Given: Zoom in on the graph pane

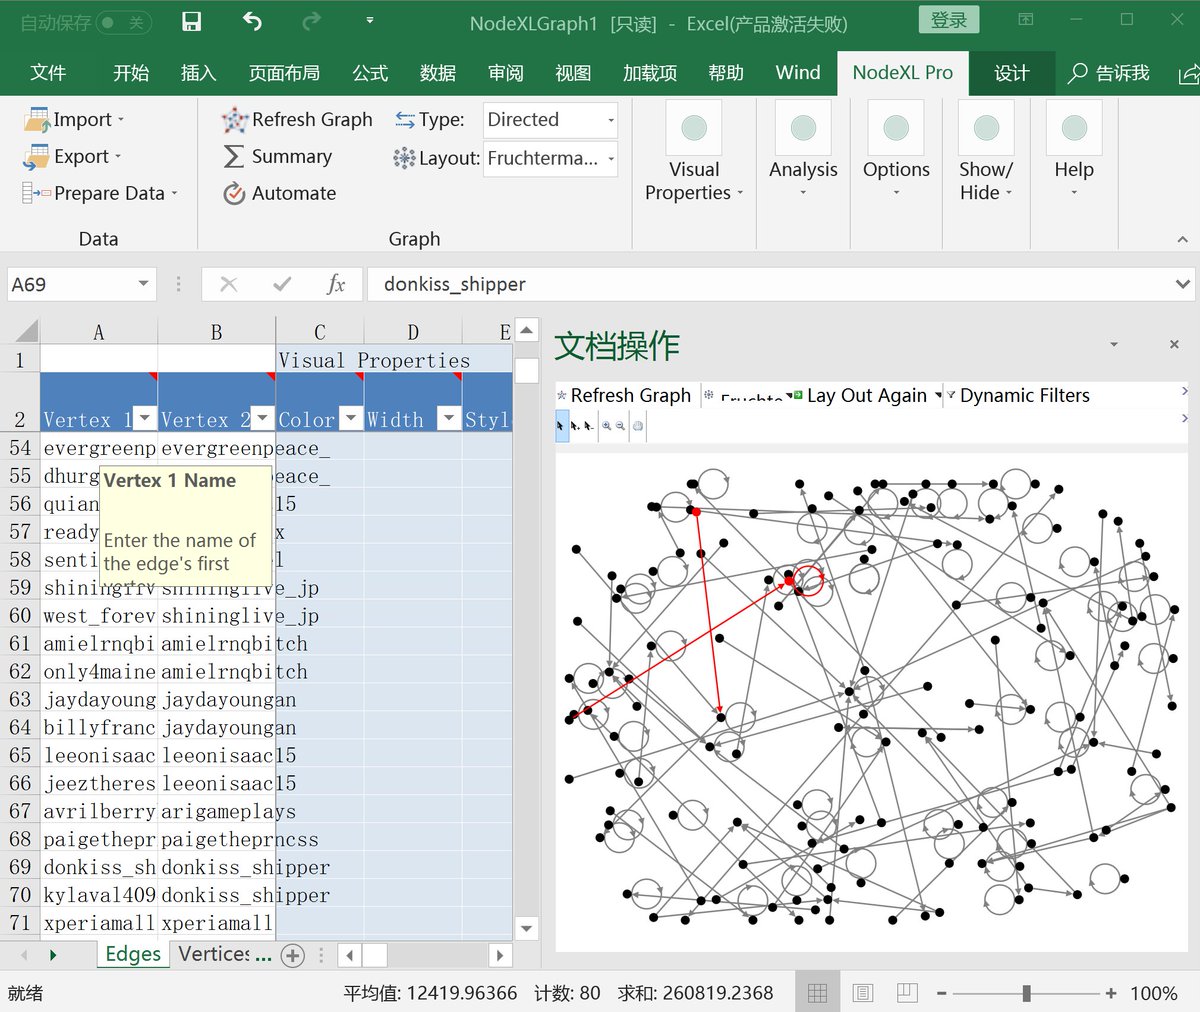Looking at the screenshot, I should point(606,426).
